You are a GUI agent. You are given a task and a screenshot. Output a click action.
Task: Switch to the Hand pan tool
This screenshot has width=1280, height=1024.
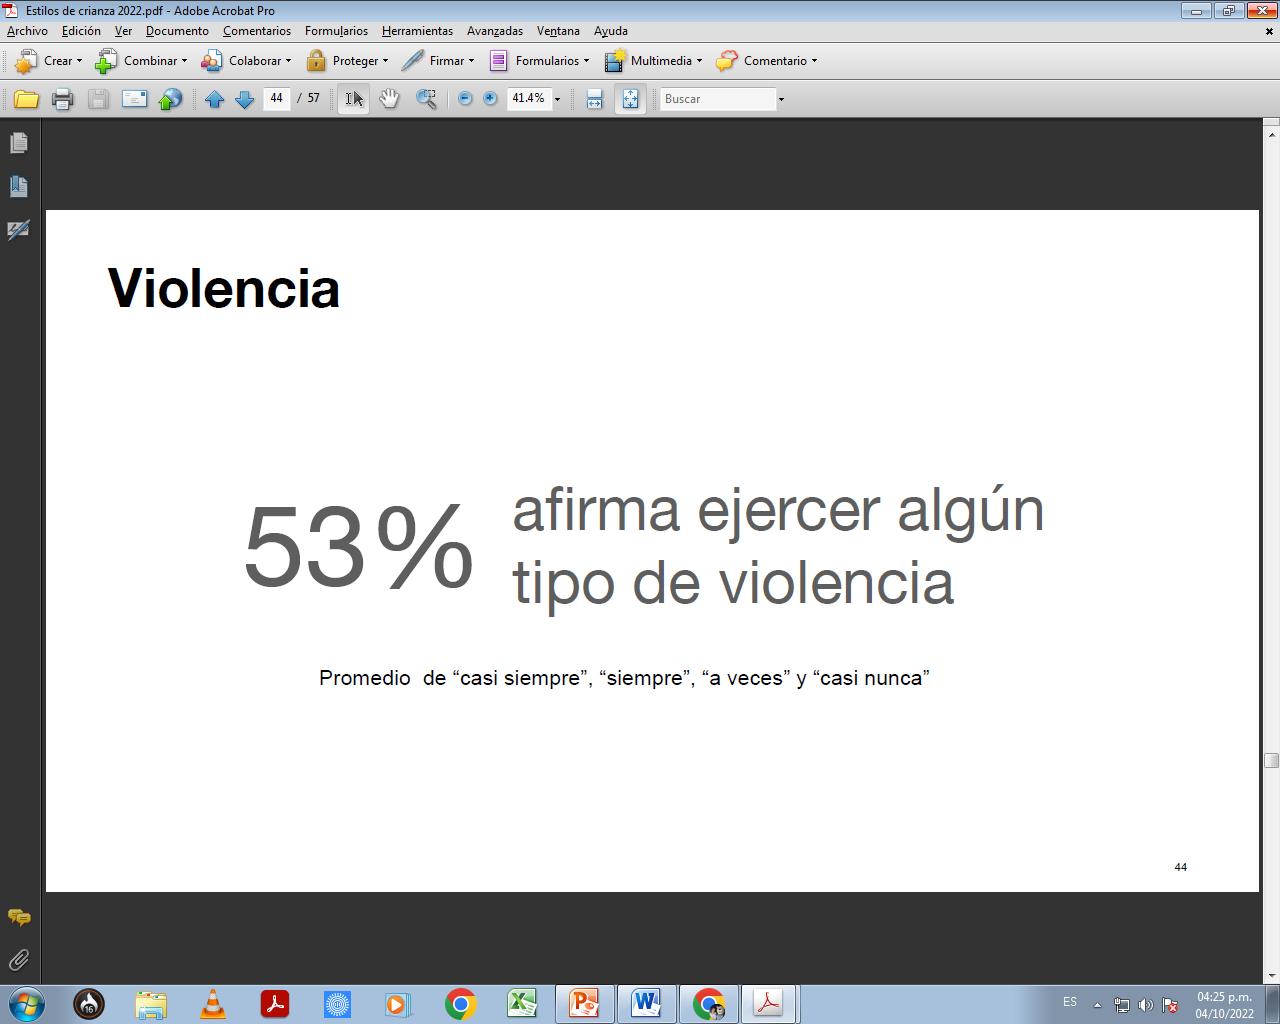[x=389, y=99]
